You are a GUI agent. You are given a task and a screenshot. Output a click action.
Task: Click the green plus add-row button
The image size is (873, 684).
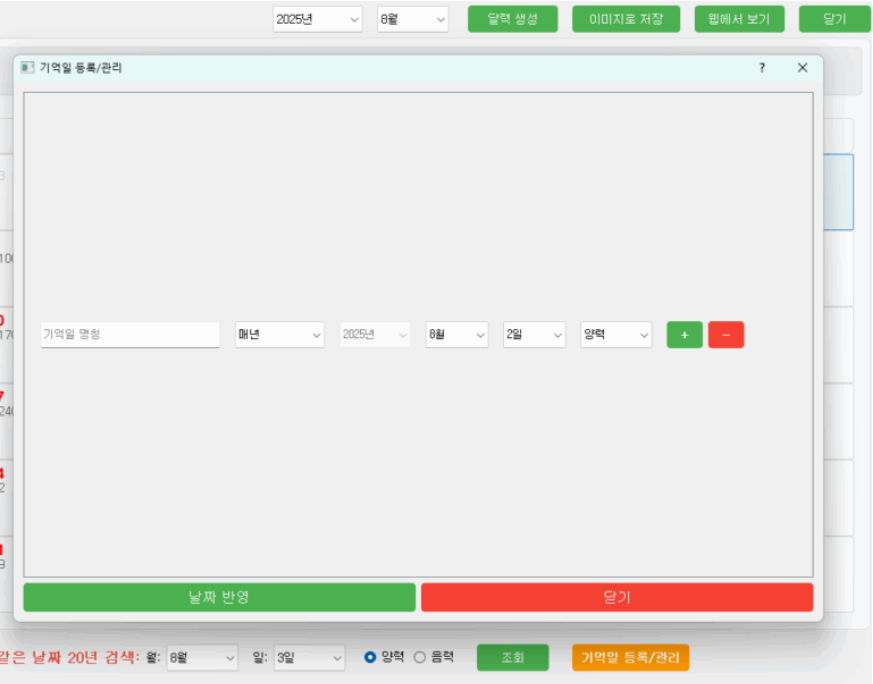coord(685,335)
